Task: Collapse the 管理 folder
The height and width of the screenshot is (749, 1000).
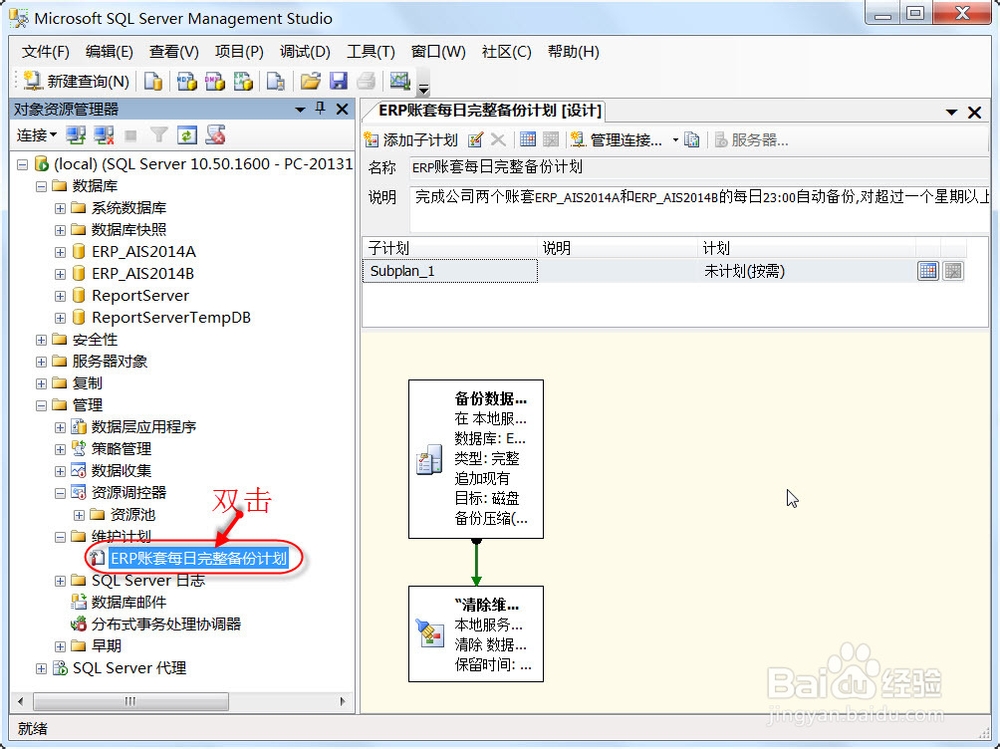Action: 41,405
